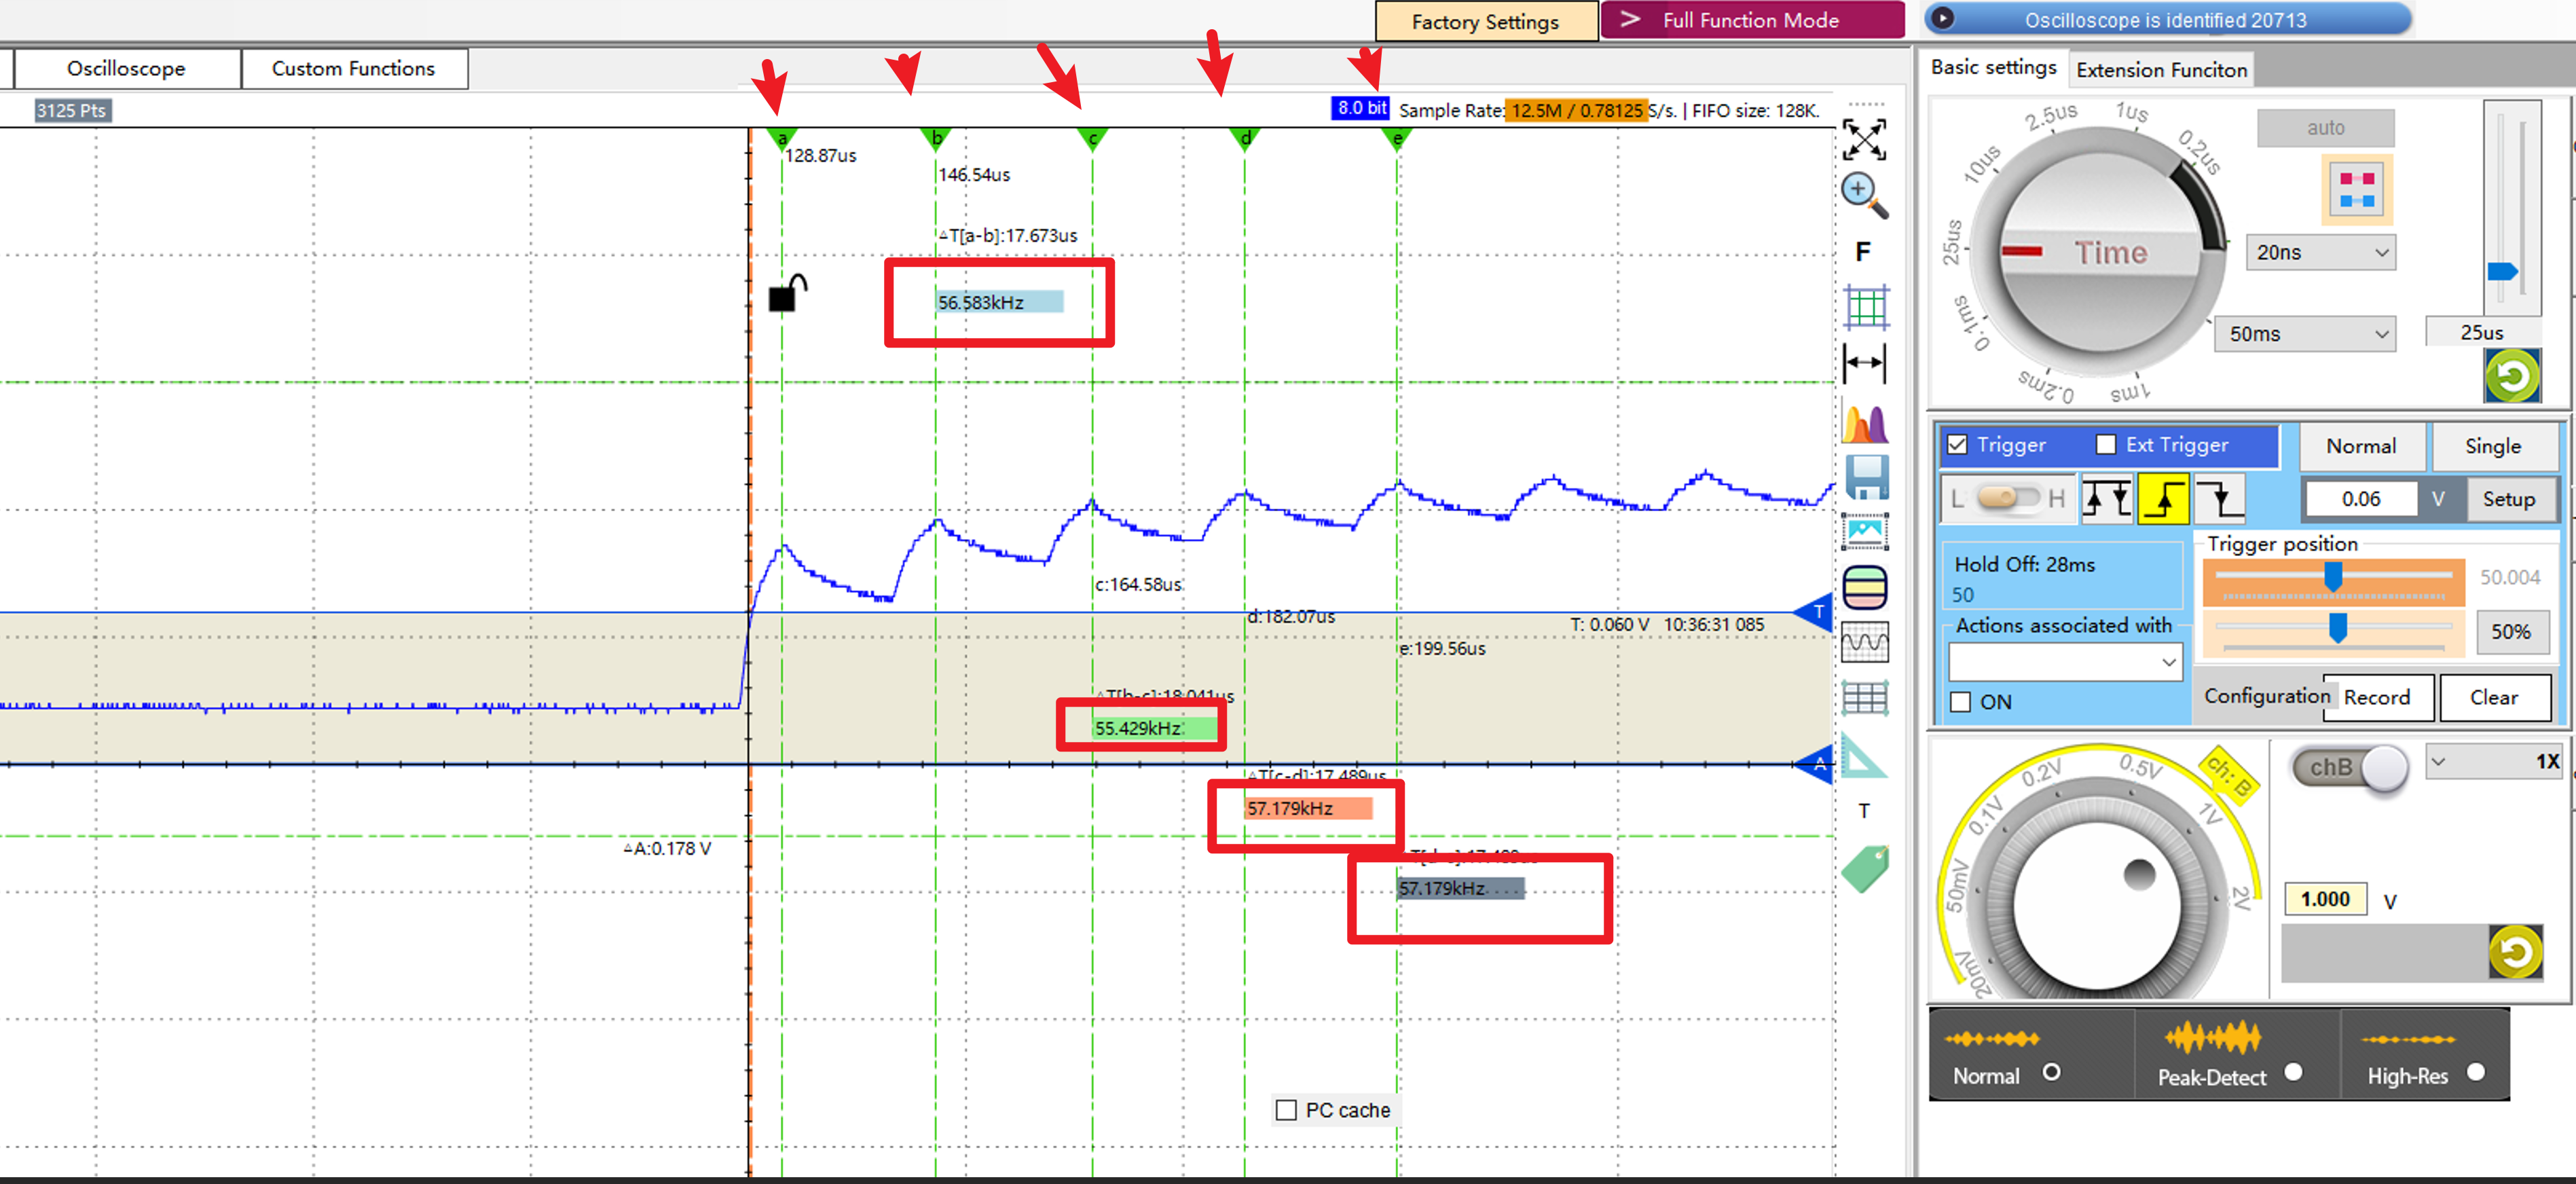Save waveform with floppy disk icon
The image size is (2576, 1184).
click(x=1866, y=478)
